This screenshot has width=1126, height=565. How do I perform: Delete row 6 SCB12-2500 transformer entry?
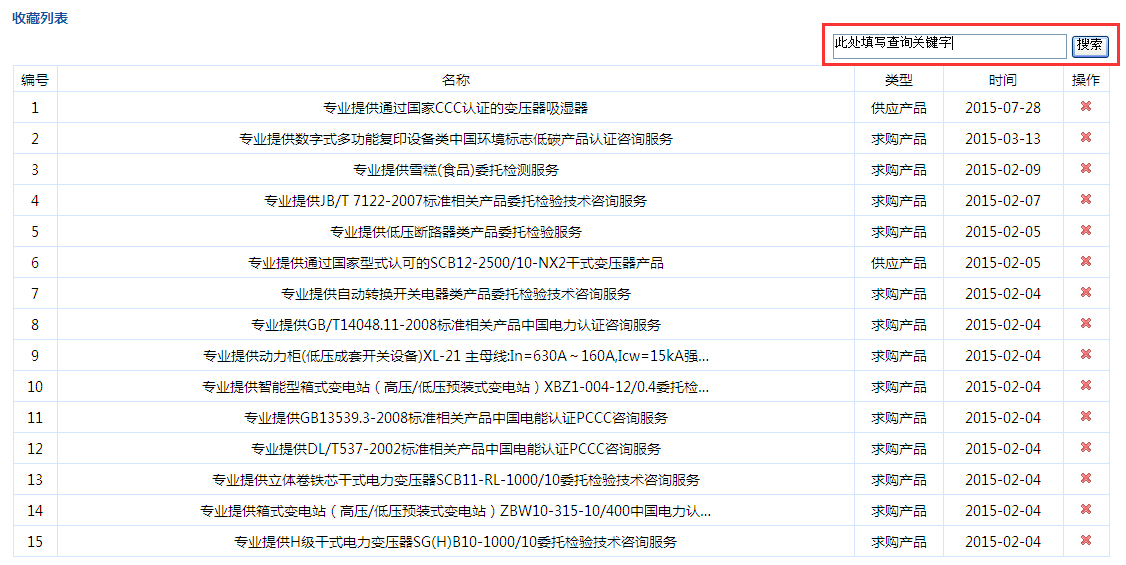point(1086,262)
